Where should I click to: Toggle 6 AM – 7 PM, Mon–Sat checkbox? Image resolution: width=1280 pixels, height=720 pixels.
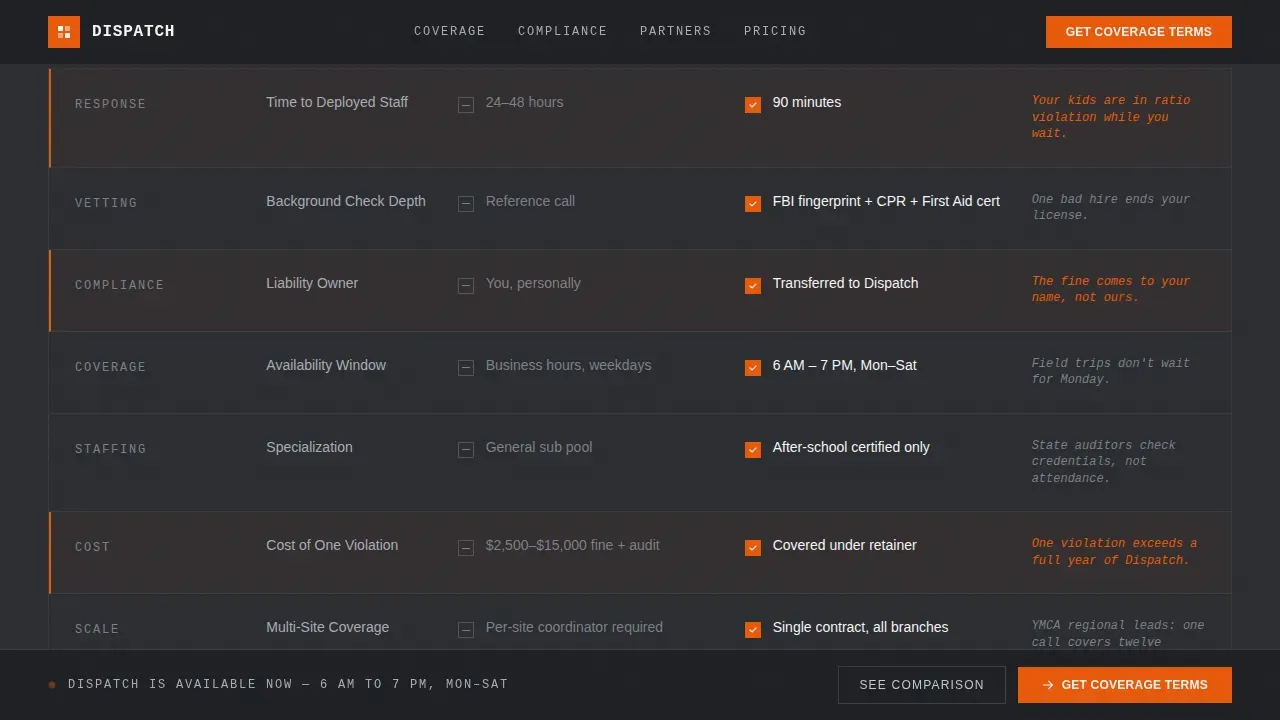point(753,367)
